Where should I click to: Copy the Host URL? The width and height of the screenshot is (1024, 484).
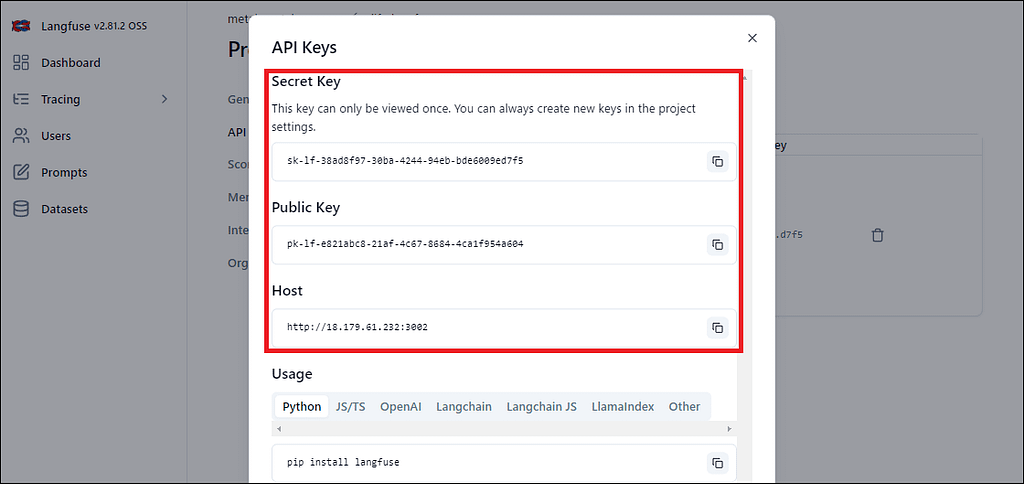(x=717, y=327)
